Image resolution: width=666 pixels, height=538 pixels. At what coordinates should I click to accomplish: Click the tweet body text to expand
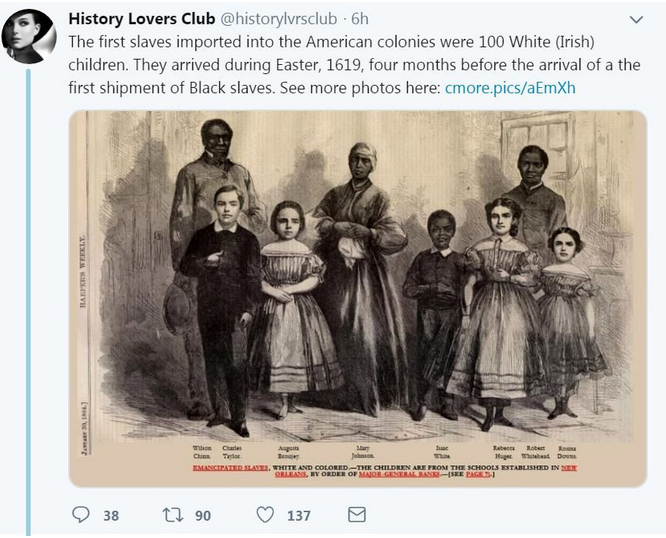click(x=354, y=65)
